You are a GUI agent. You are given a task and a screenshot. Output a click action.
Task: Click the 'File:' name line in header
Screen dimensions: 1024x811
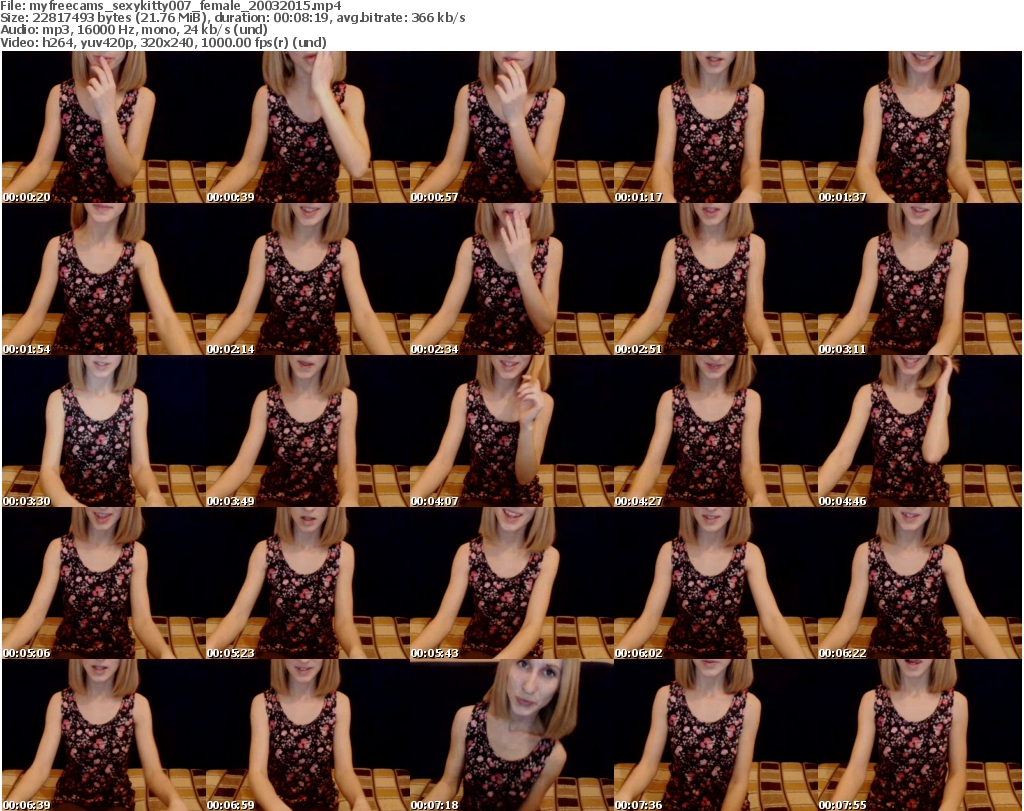click(170, 6)
